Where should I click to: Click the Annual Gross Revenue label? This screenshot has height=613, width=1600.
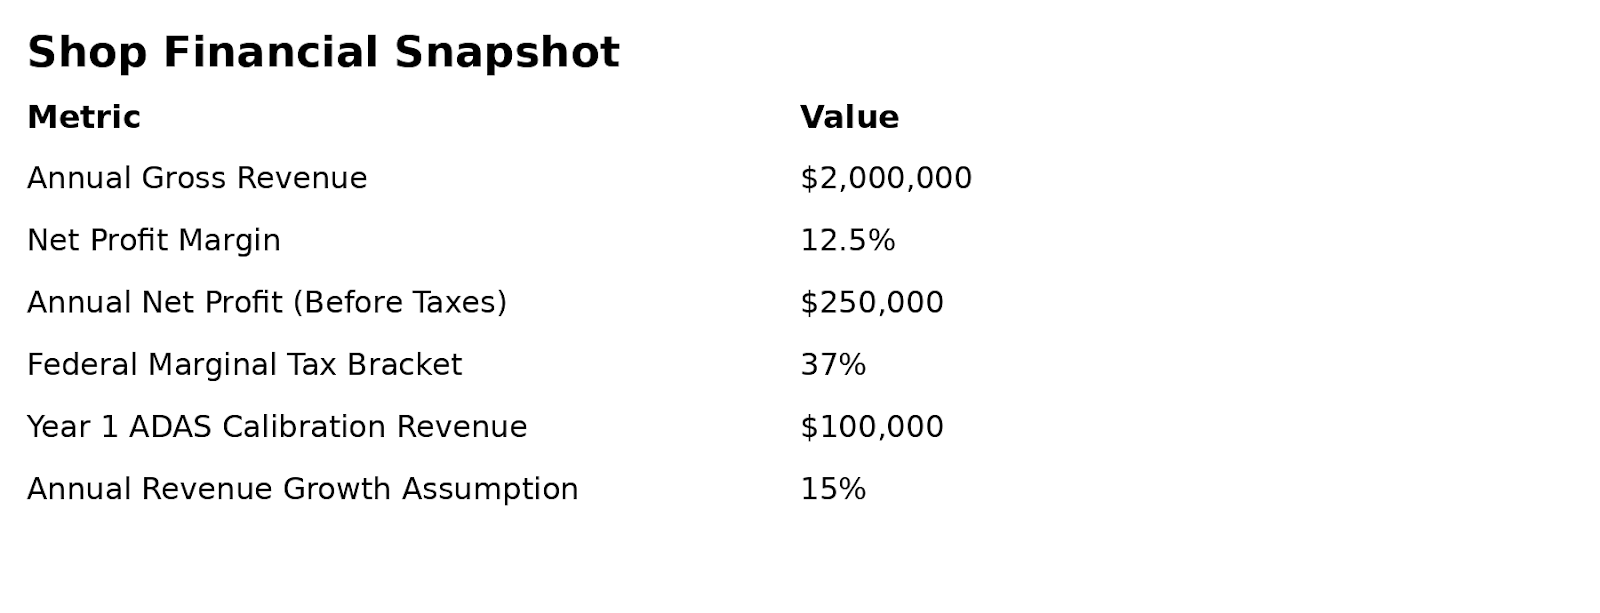pos(197,179)
